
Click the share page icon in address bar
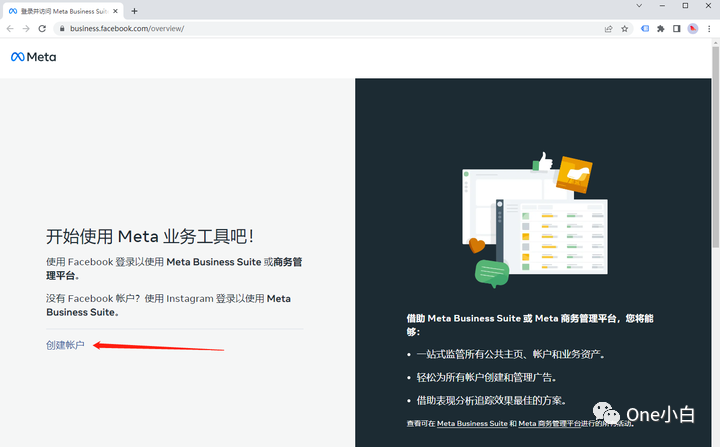(608, 28)
